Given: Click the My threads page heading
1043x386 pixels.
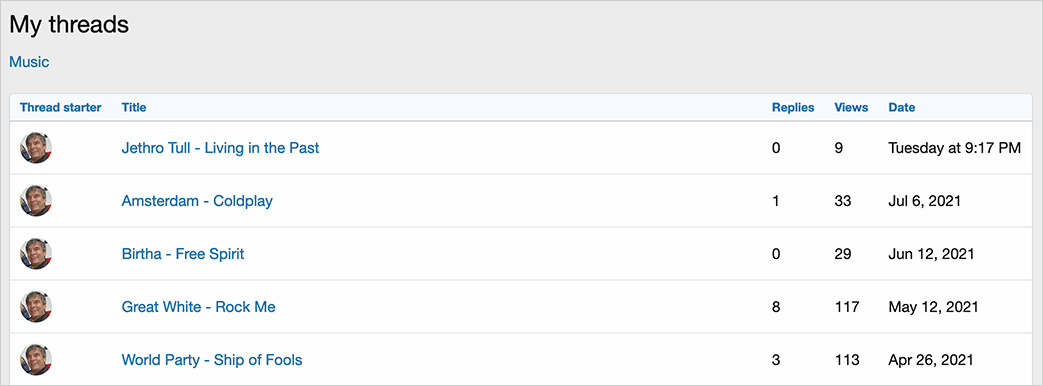Looking at the screenshot, I should [69, 25].
